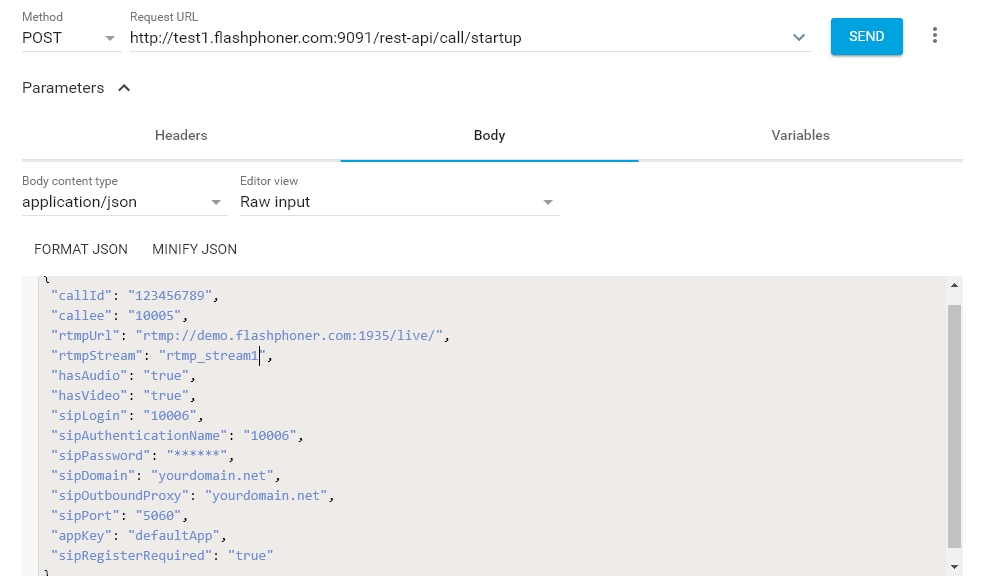
Task: Click the JSON editor vertical scrollbar thumb
Action: point(954,425)
